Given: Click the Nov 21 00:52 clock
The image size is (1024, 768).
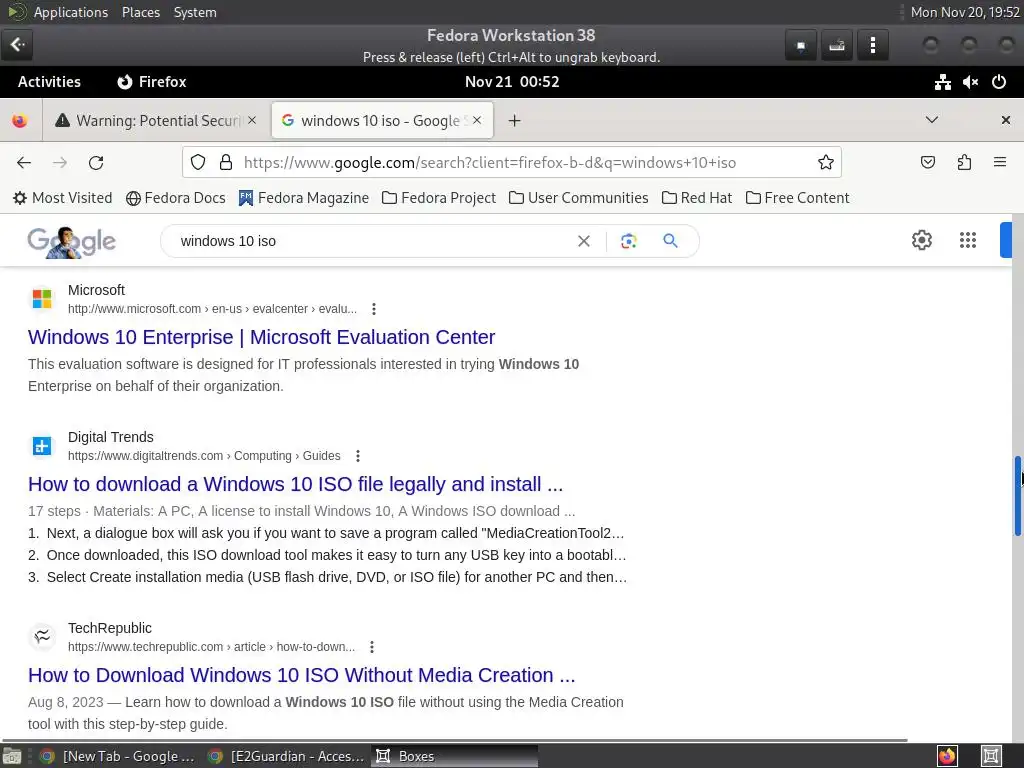Looking at the screenshot, I should (512, 82).
